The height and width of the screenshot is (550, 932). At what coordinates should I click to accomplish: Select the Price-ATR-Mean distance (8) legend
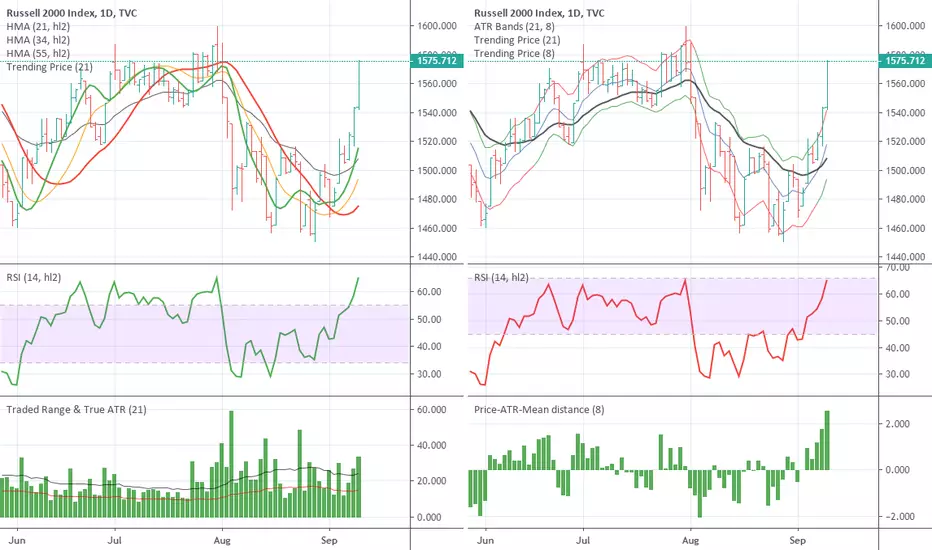539,409
